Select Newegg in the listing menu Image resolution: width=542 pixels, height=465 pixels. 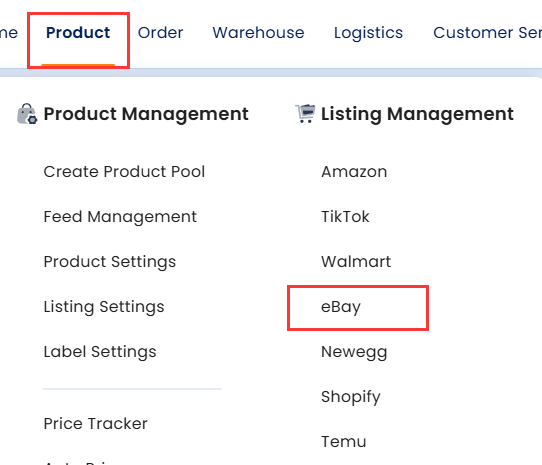coord(354,352)
